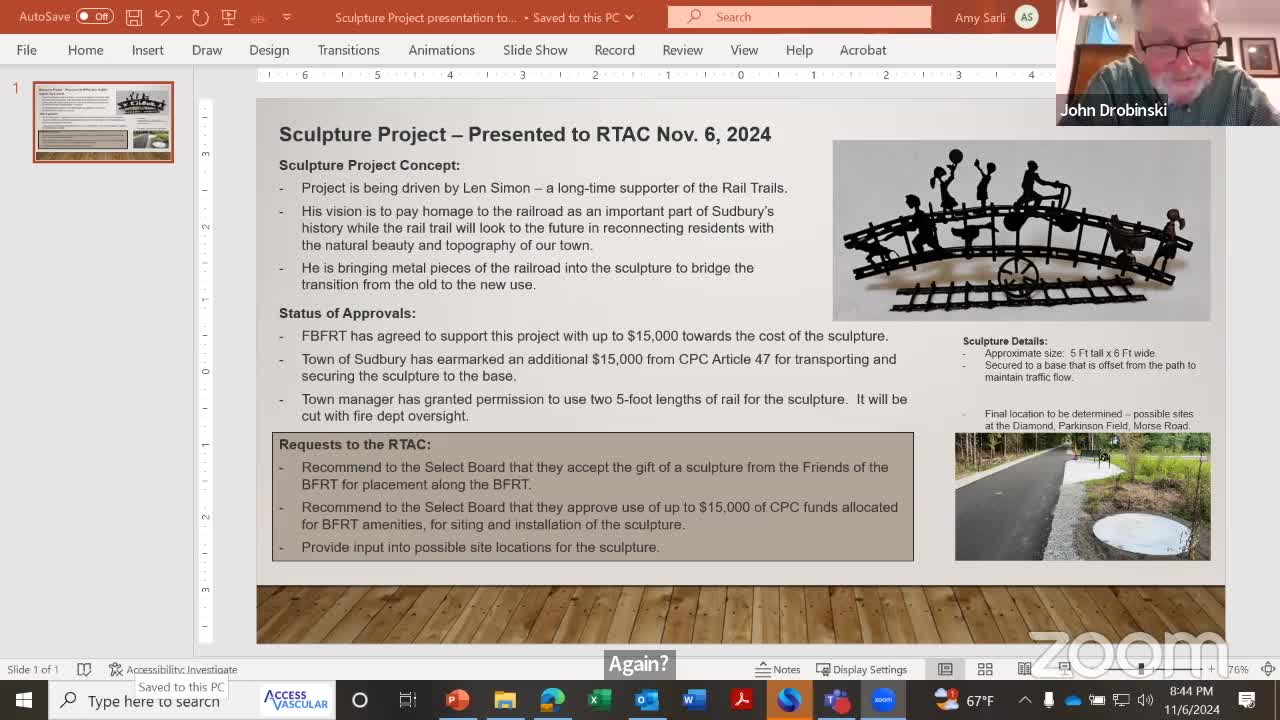Click the Access Vascular taskbar logo
The image size is (1280, 720).
point(296,700)
